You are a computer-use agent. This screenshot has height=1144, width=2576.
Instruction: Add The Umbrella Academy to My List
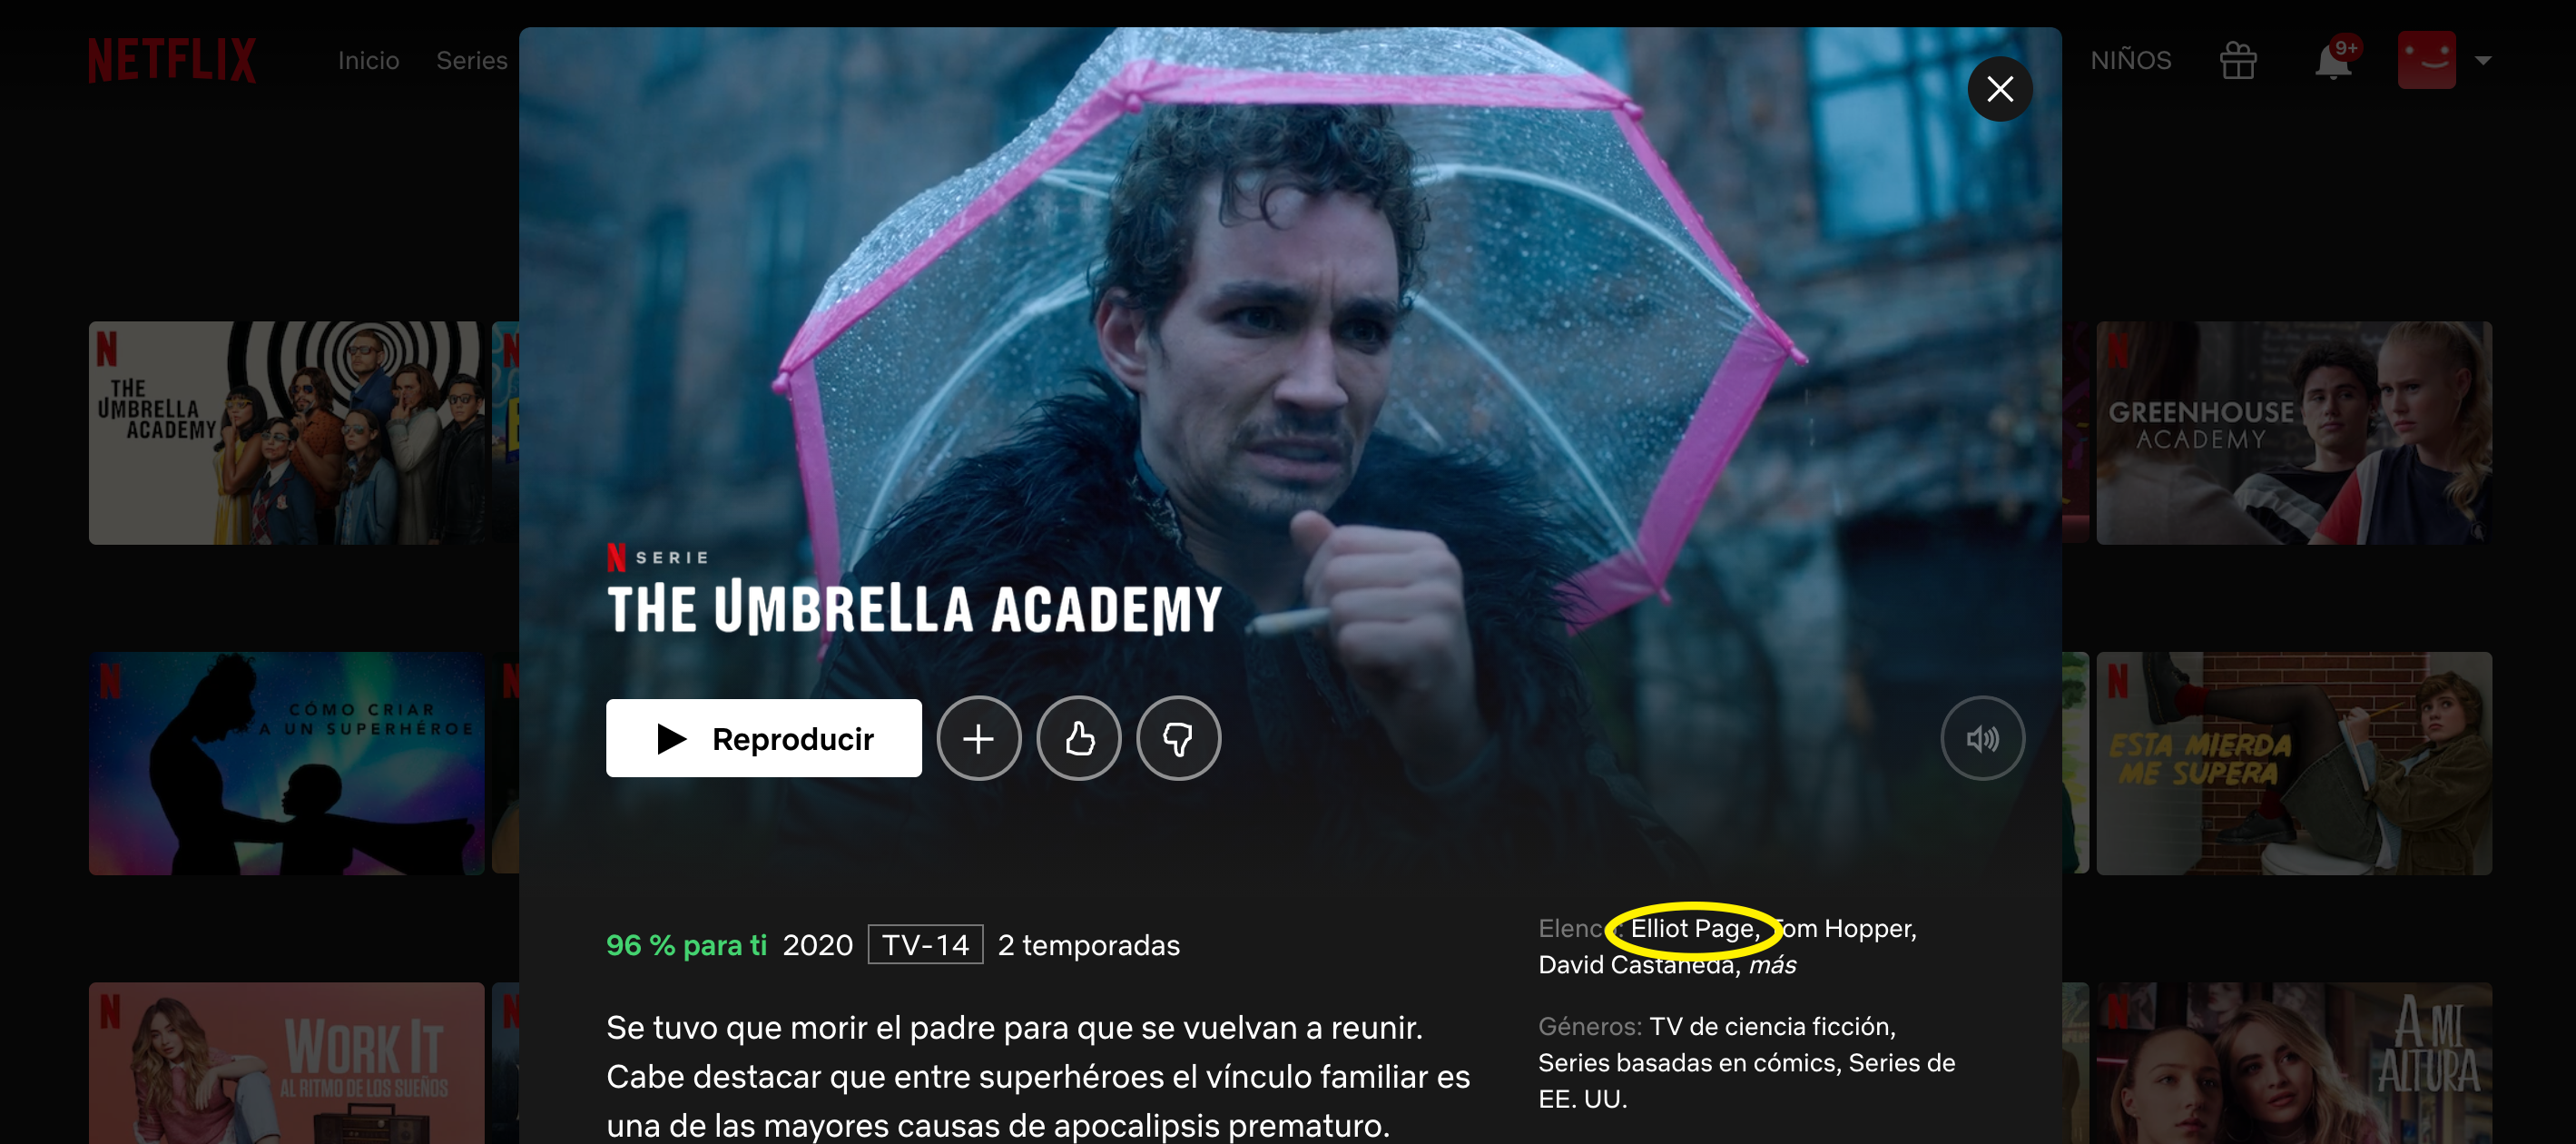[x=978, y=738]
